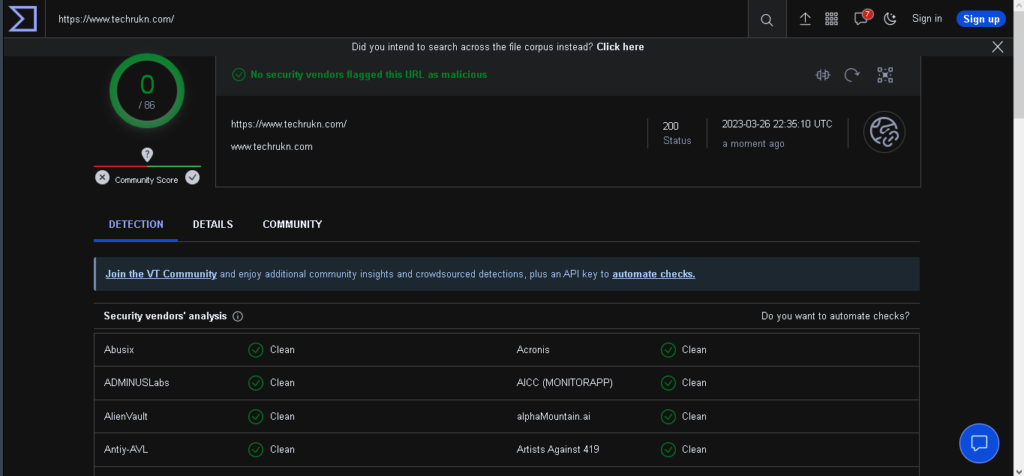
Task: Click the Abusix Clean check icon
Action: click(255, 350)
